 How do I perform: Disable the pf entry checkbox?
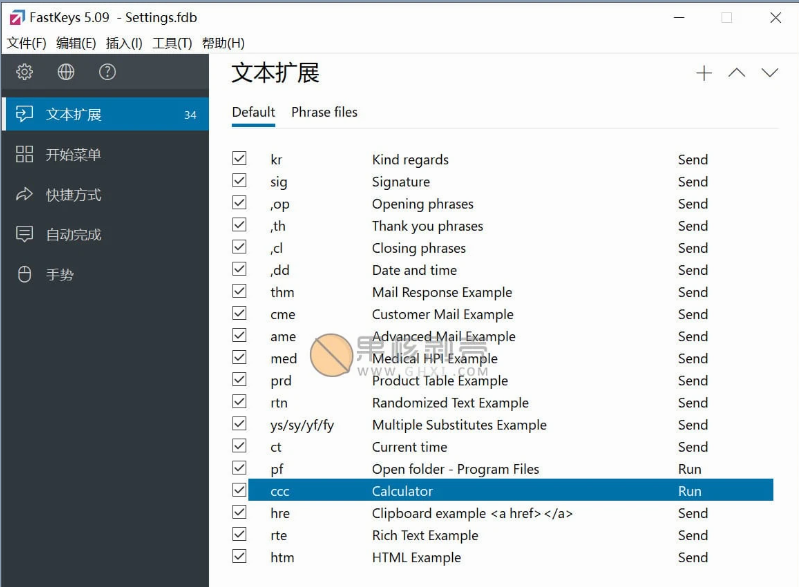pyautogui.click(x=239, y=468)
